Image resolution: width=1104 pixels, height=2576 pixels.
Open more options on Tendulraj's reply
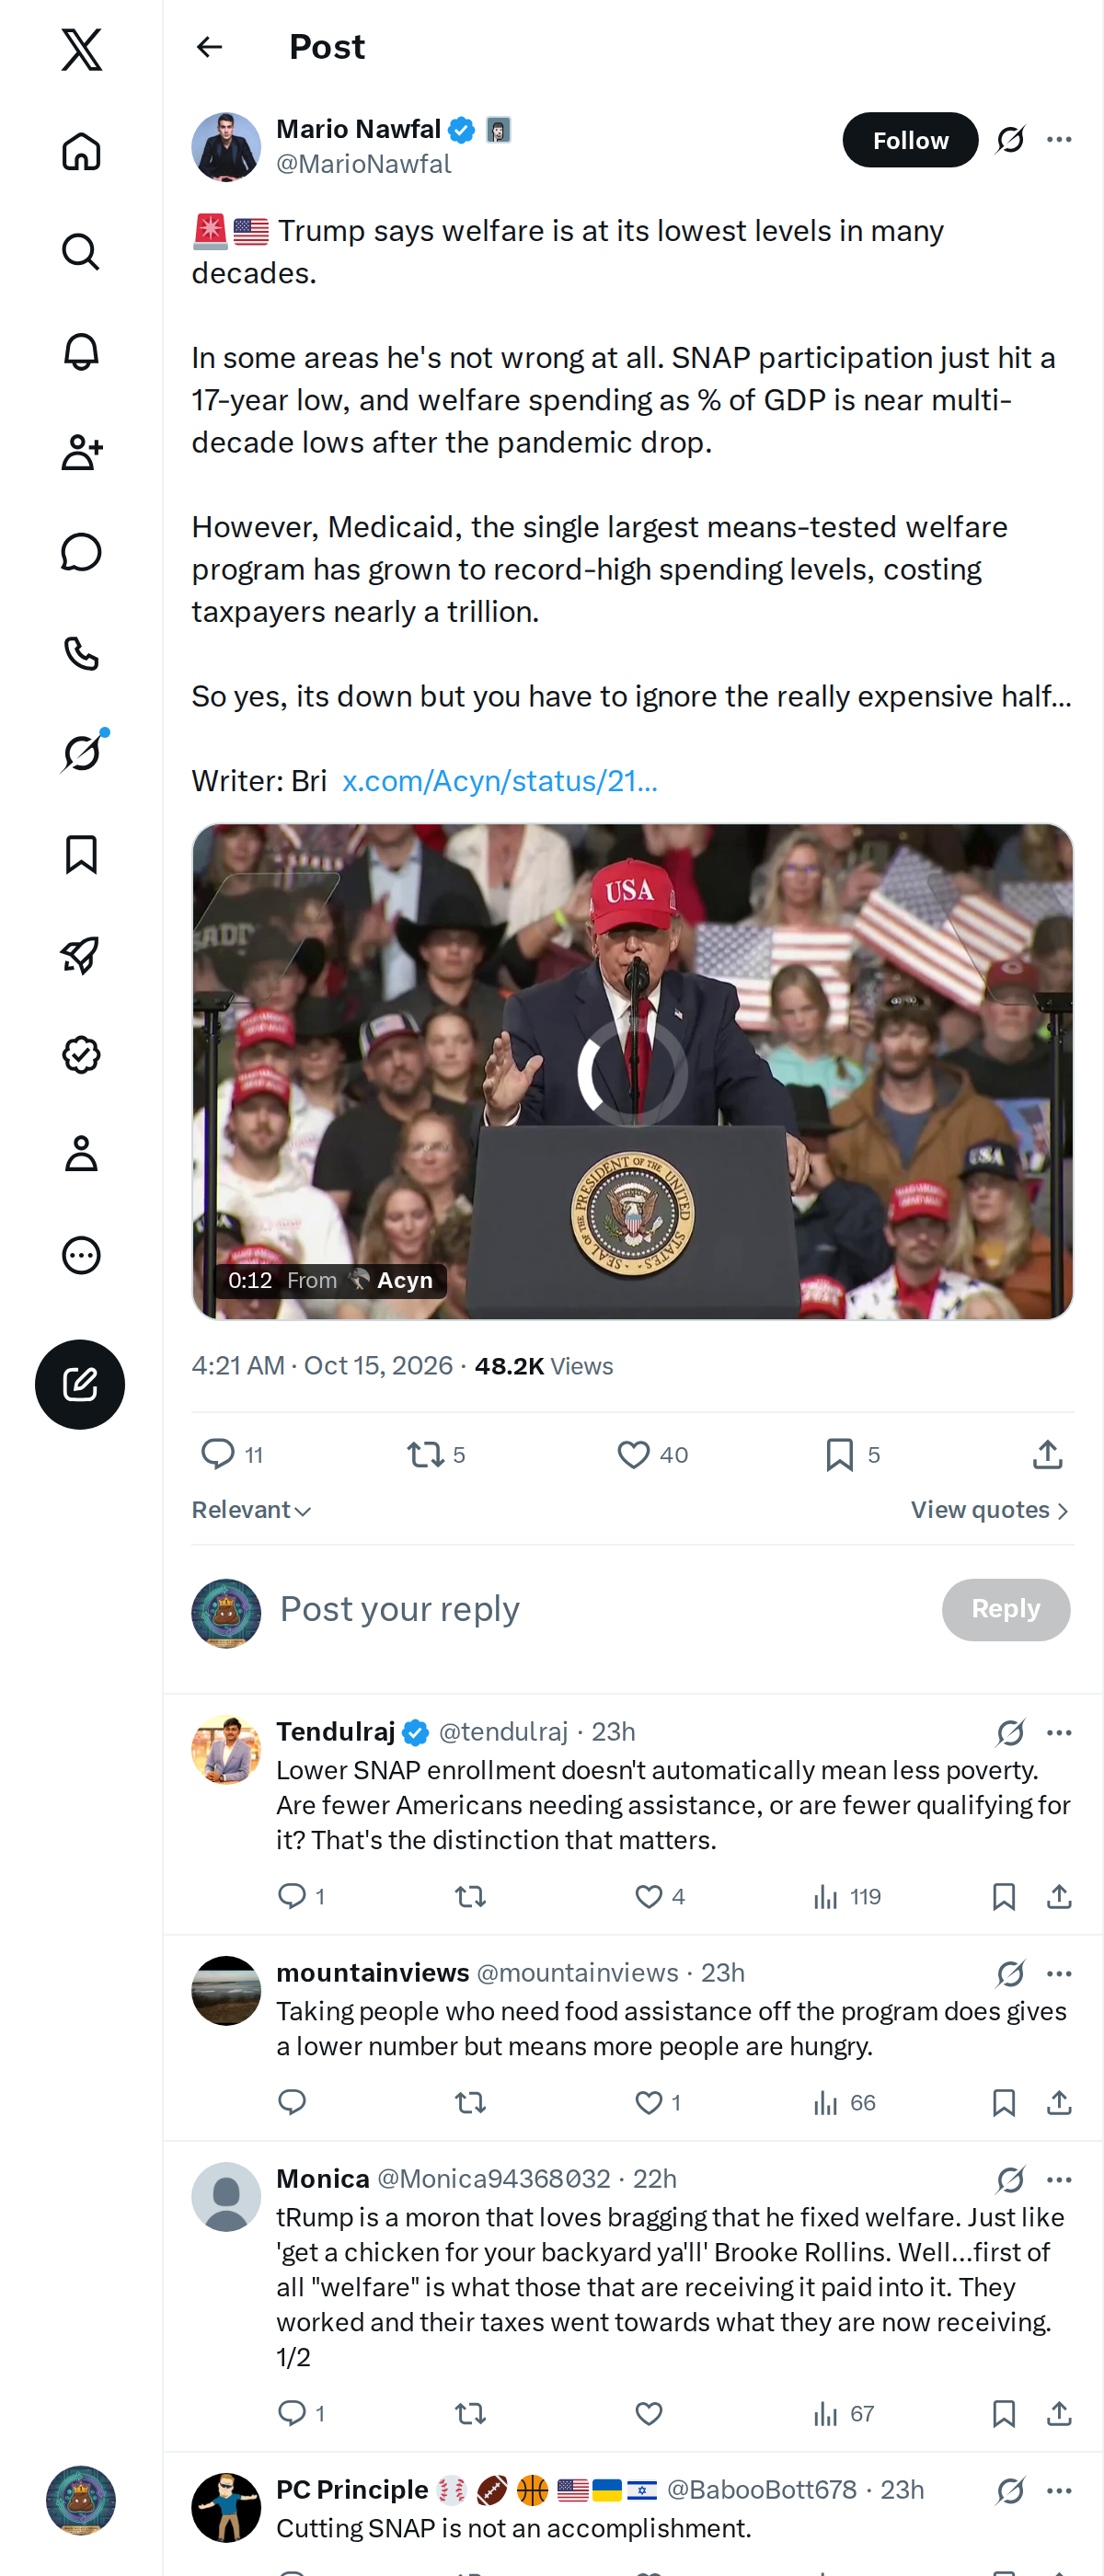[x=1059, y=1732]
